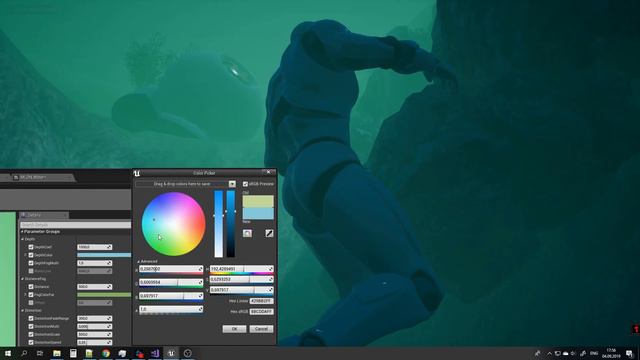
Task: Click the New color swatch
Action: (258, 213)
